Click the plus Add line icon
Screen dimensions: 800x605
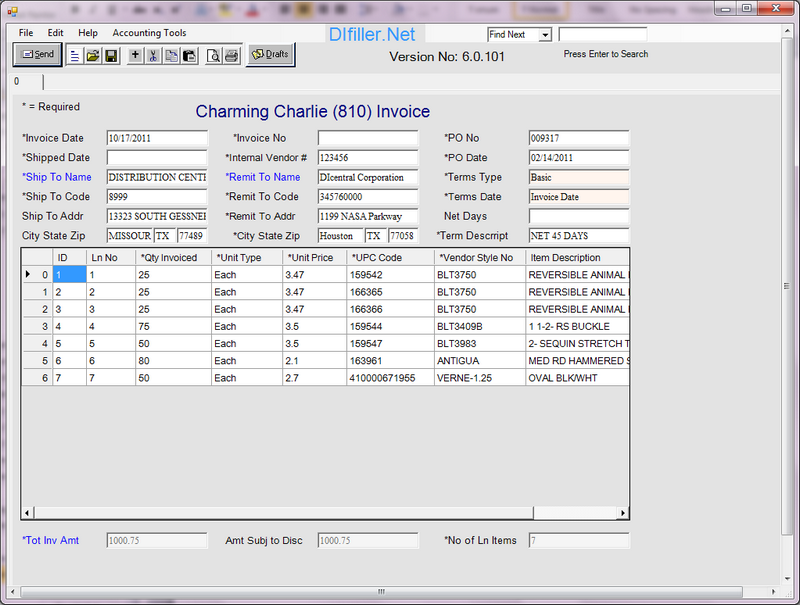[135, 55]
